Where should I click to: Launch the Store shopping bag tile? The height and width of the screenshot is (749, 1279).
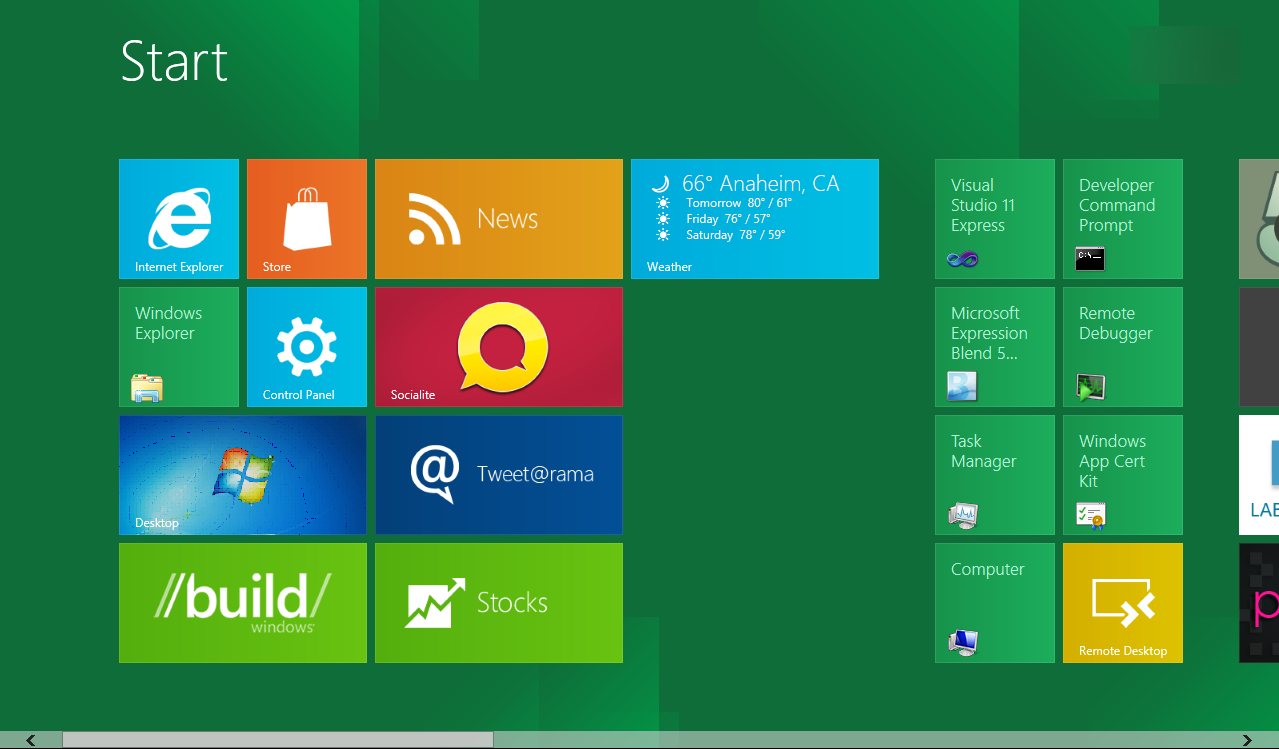(307, 219)
